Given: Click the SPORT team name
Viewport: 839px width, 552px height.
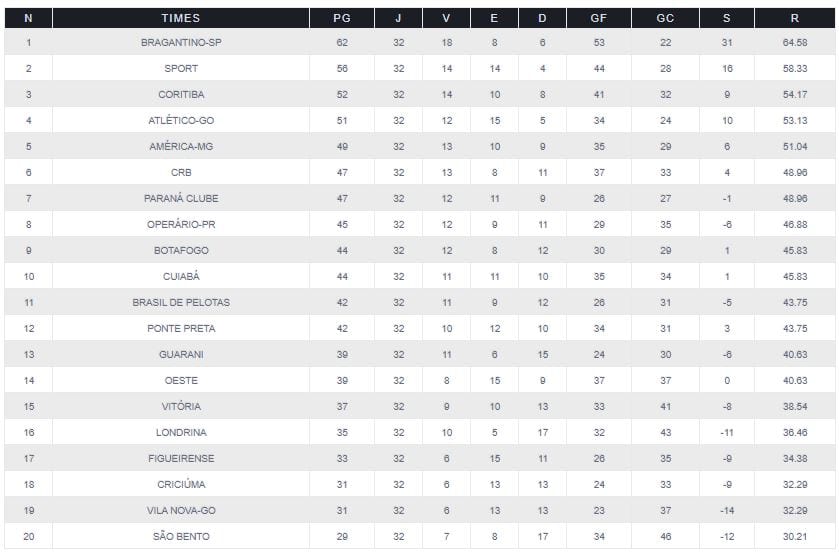Looking at the screenshot, I should 181,69.
